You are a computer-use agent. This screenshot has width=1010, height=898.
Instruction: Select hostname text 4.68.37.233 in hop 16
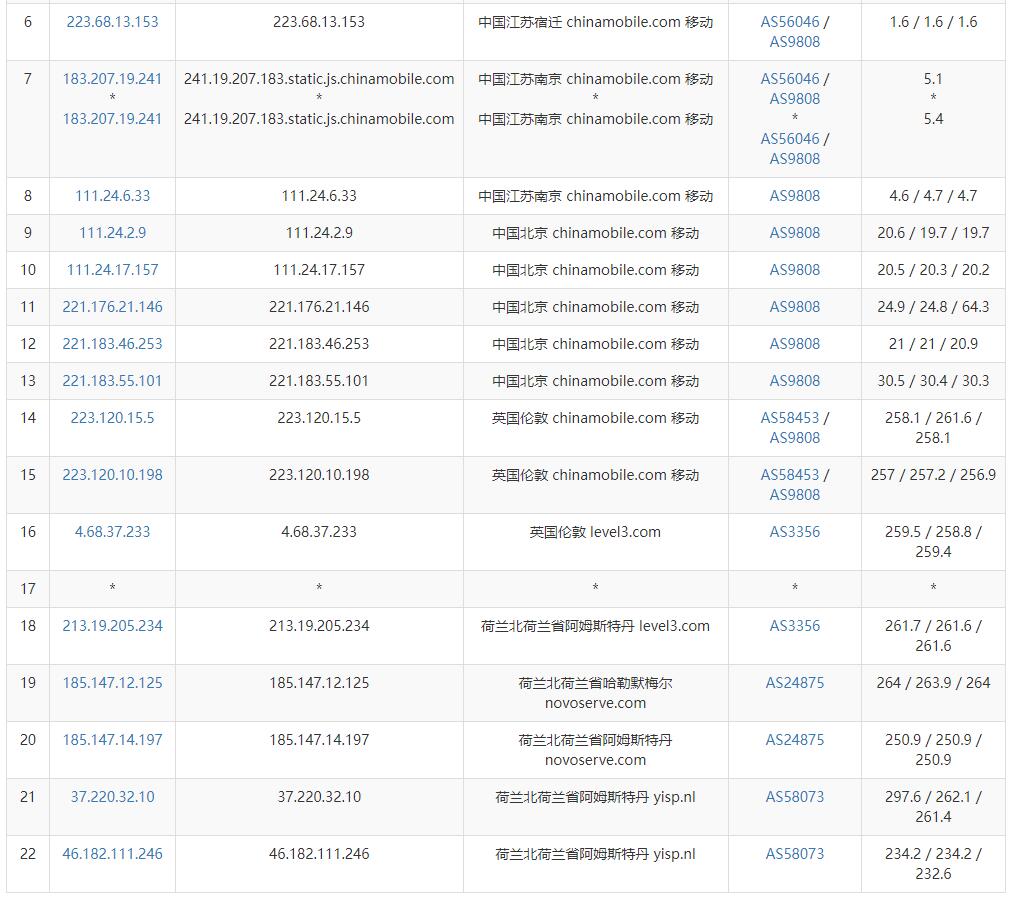coord(319,532)
